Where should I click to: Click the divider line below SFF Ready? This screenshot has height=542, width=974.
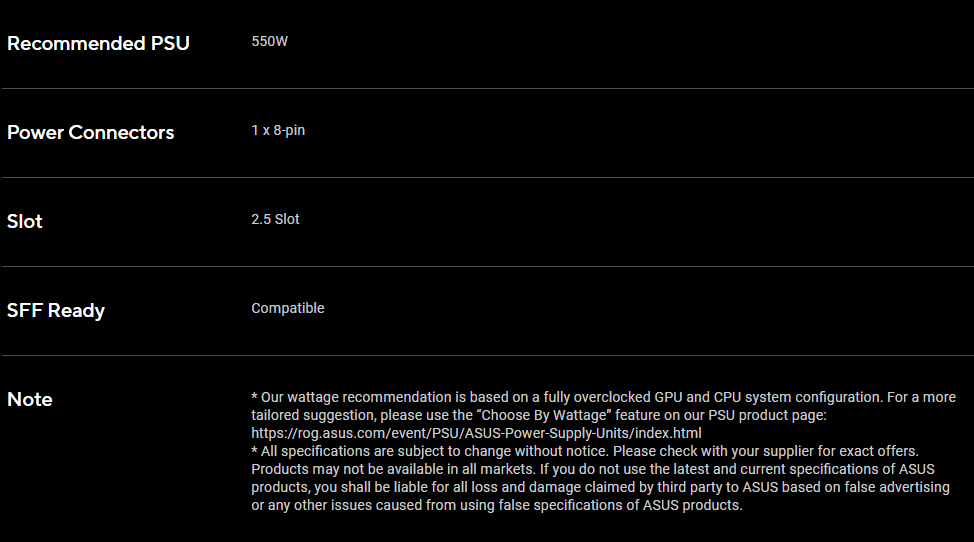point(488,355)
